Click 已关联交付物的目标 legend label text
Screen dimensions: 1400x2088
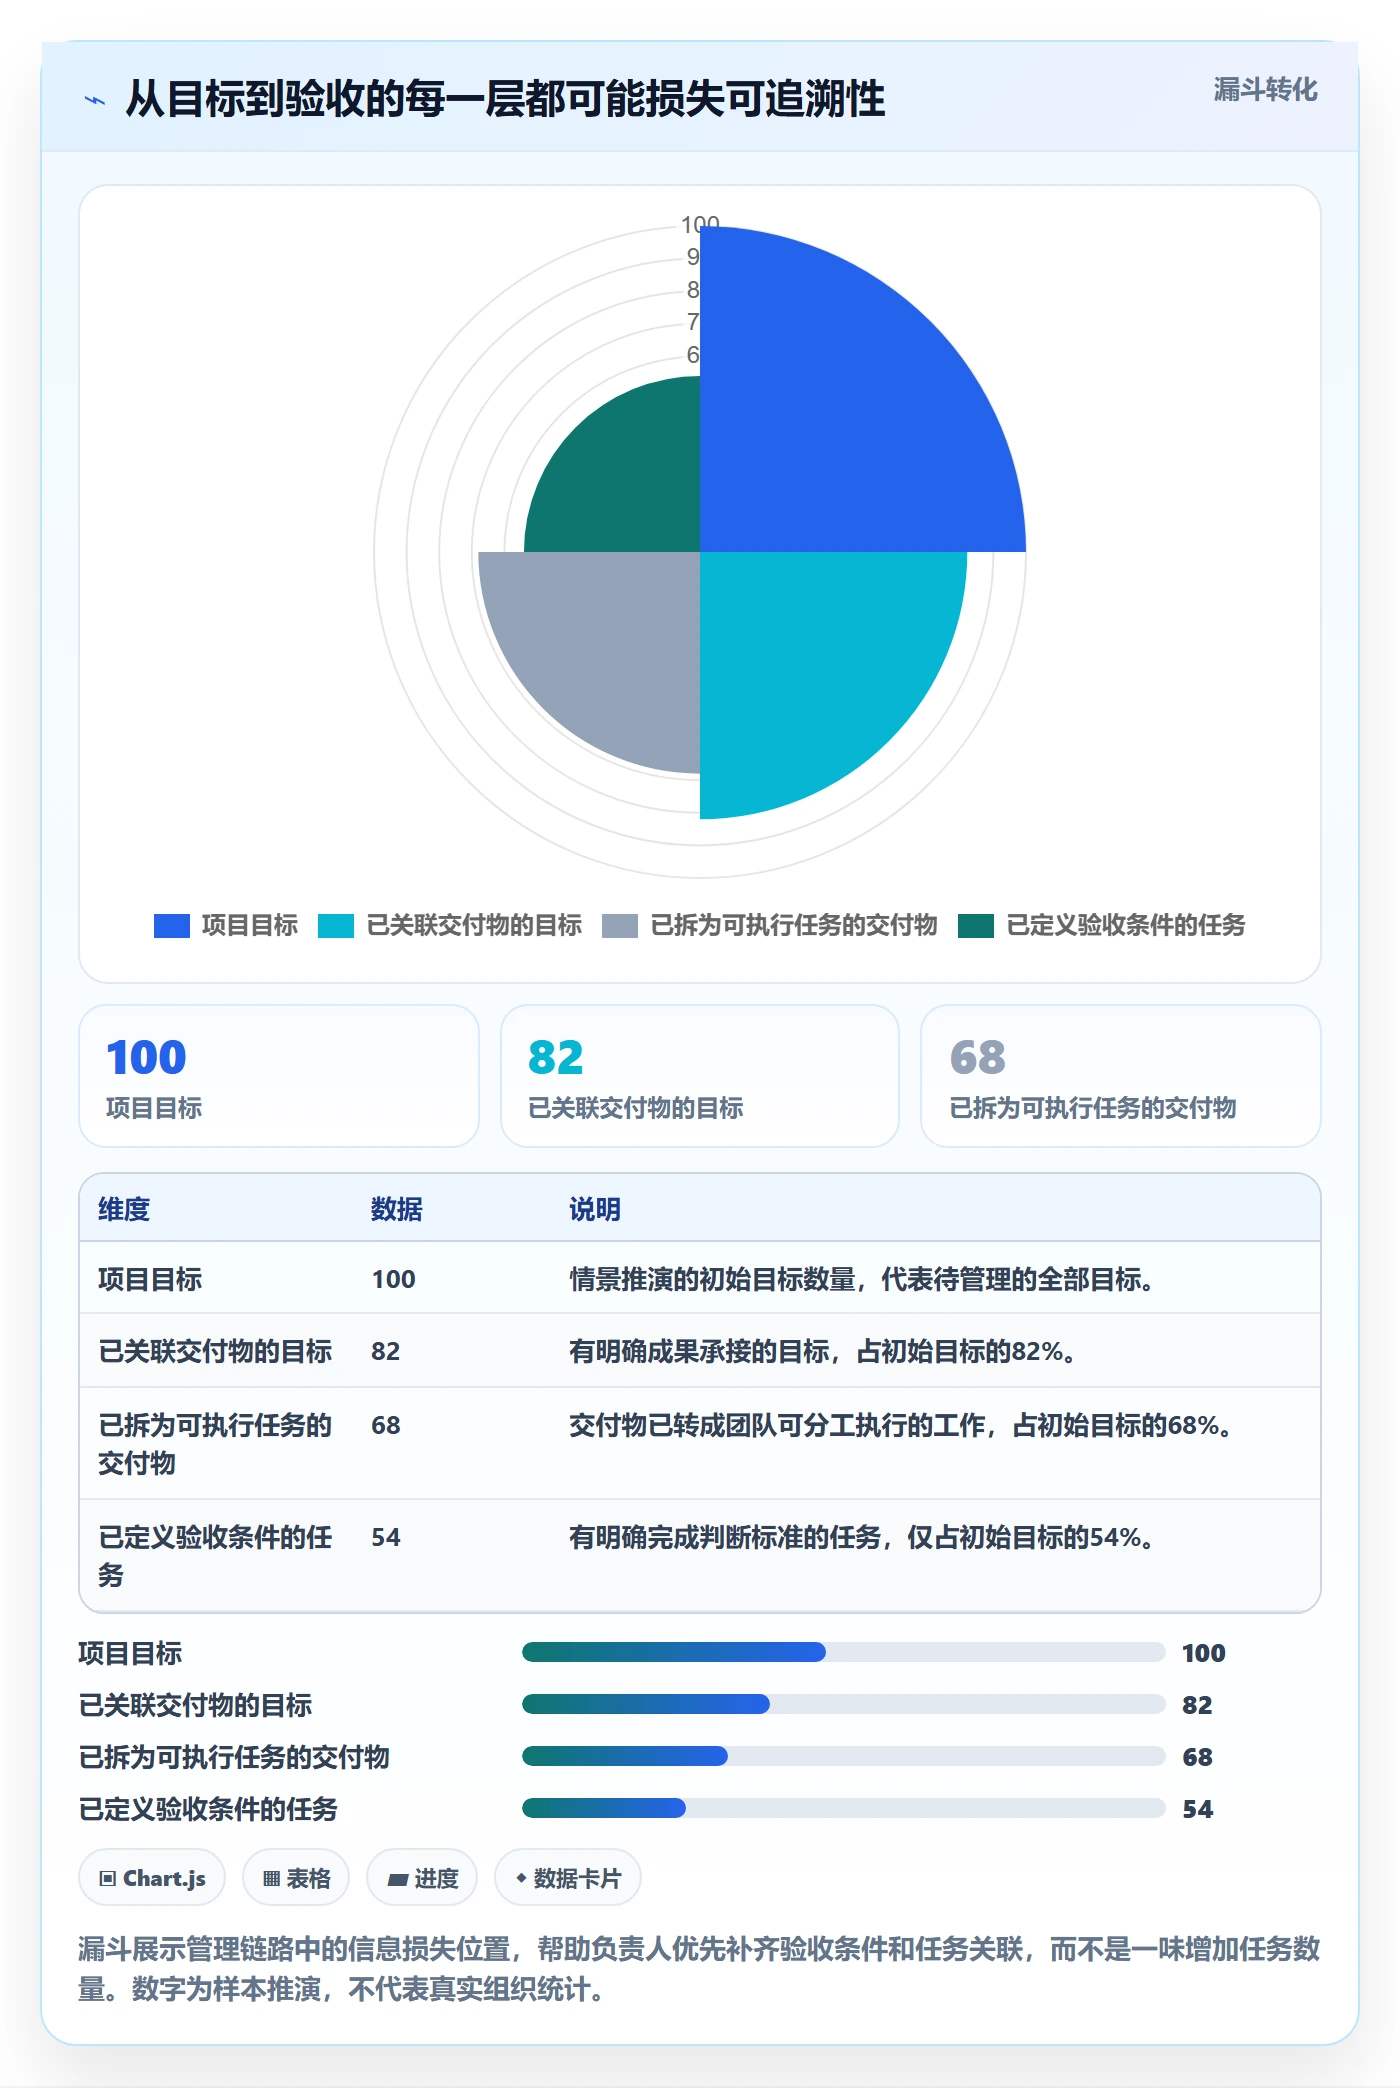474,925
